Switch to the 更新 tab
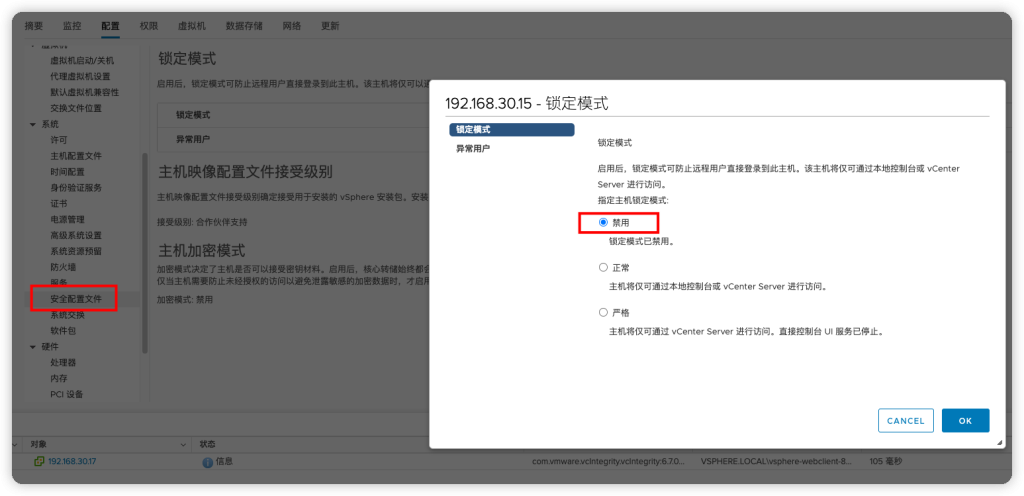The height and width of the screenshot is (496, 1024). pos(330,27)
